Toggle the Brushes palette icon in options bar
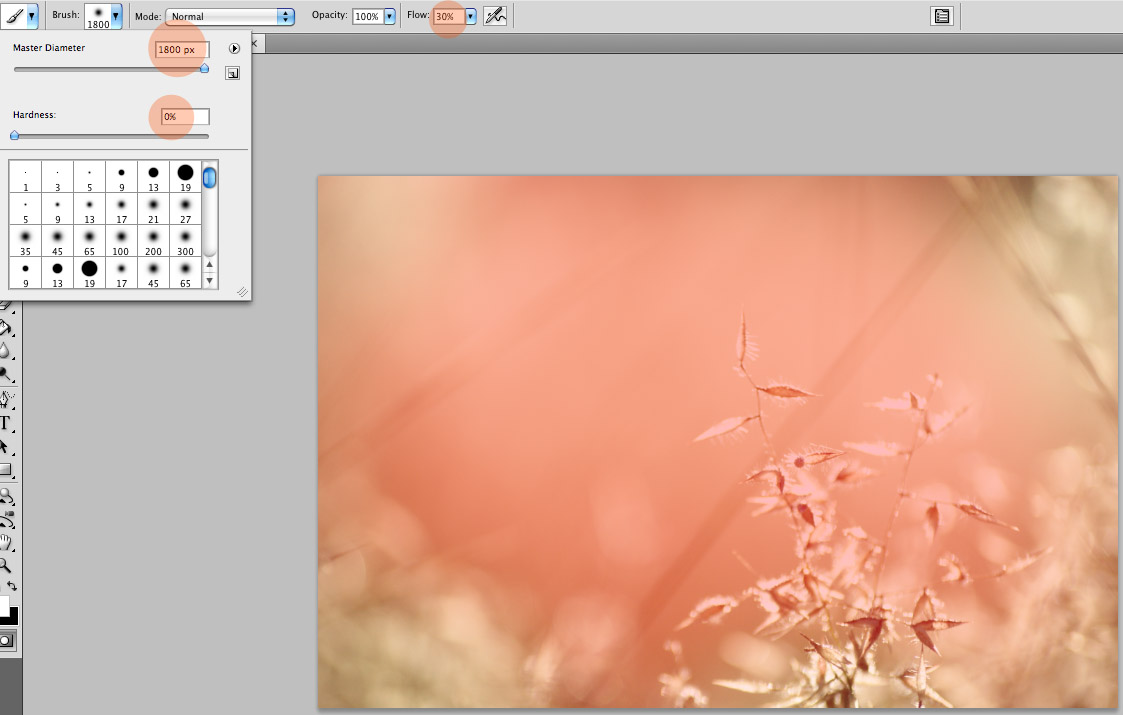Viewport: 1123px width, 715px height. (x=942, y=16)
